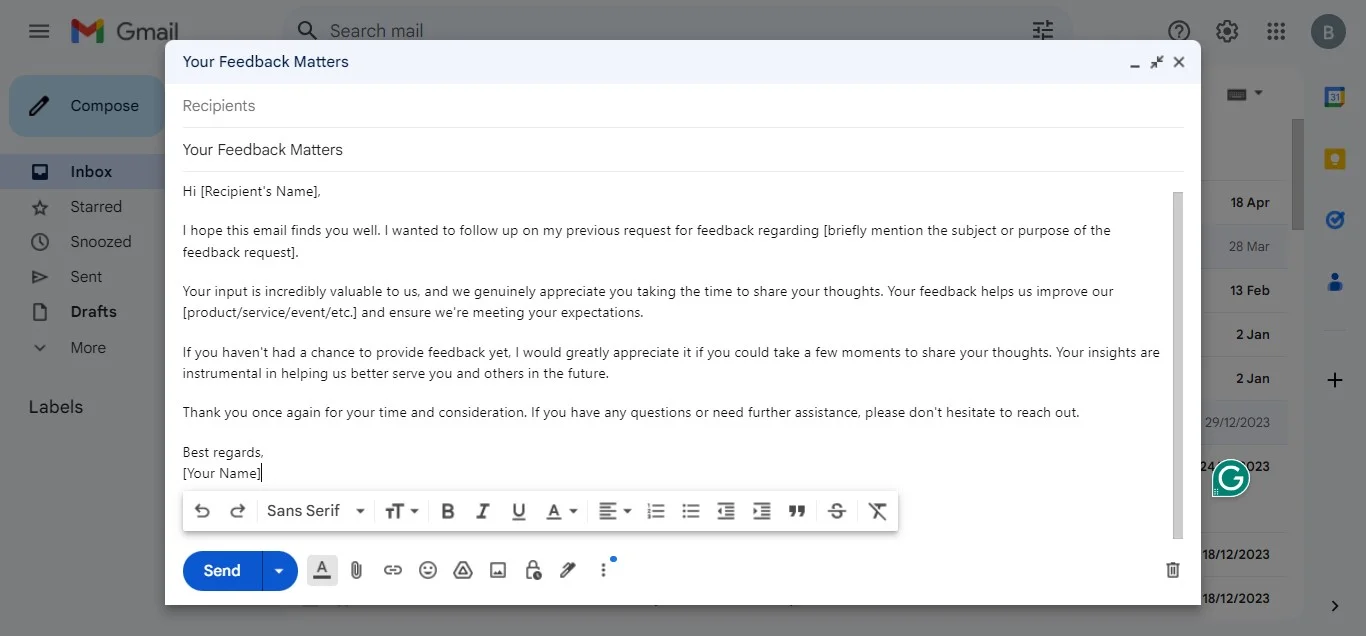The height and width of the screenshot is (636, 1366).
Task: Toggle bold formatting
Action: click(x=447, y=511)
